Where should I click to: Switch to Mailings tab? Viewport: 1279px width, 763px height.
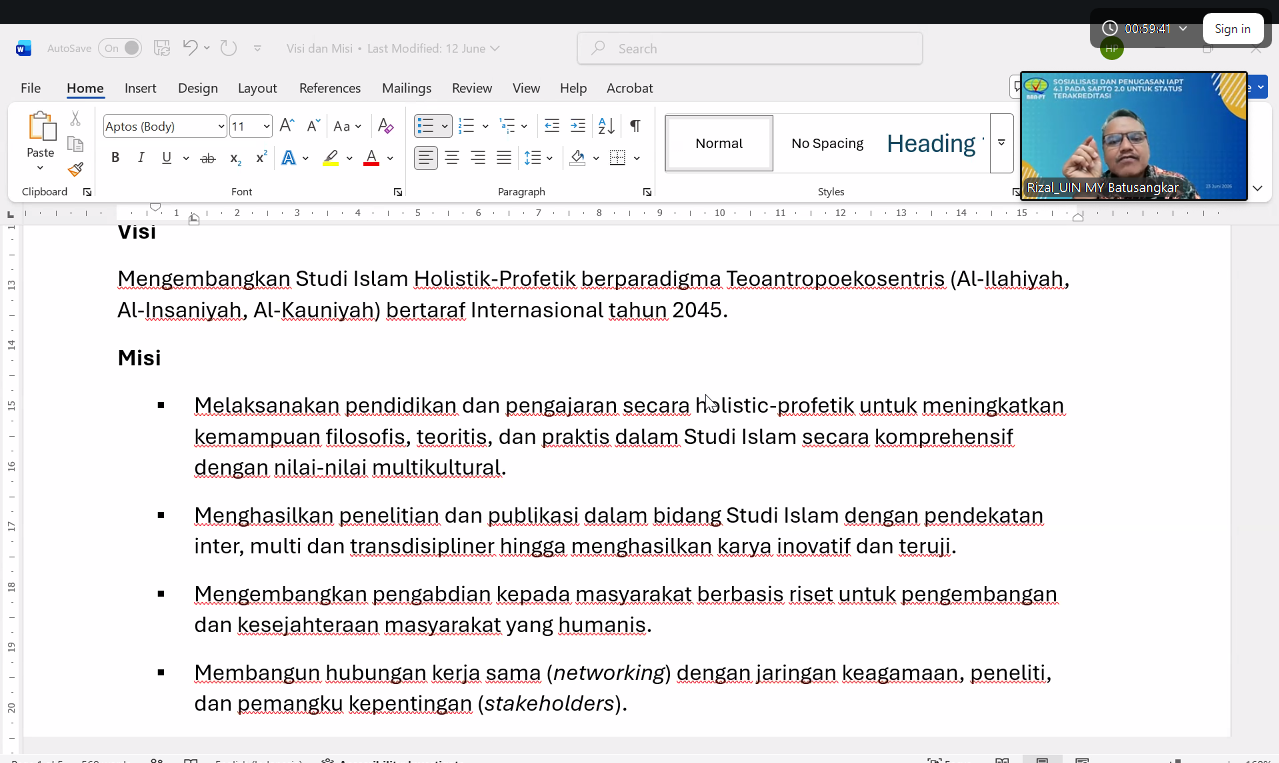[x=406, y=88]
